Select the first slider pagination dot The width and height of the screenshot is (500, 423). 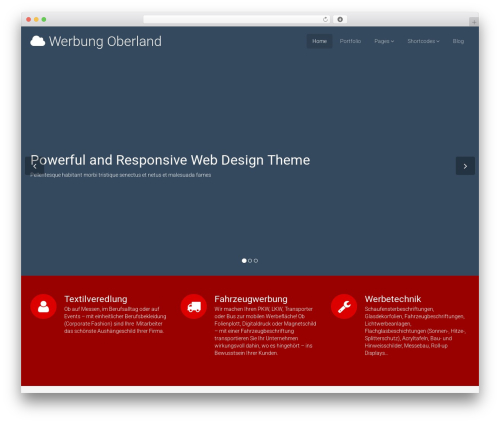(x=244, y=261)
